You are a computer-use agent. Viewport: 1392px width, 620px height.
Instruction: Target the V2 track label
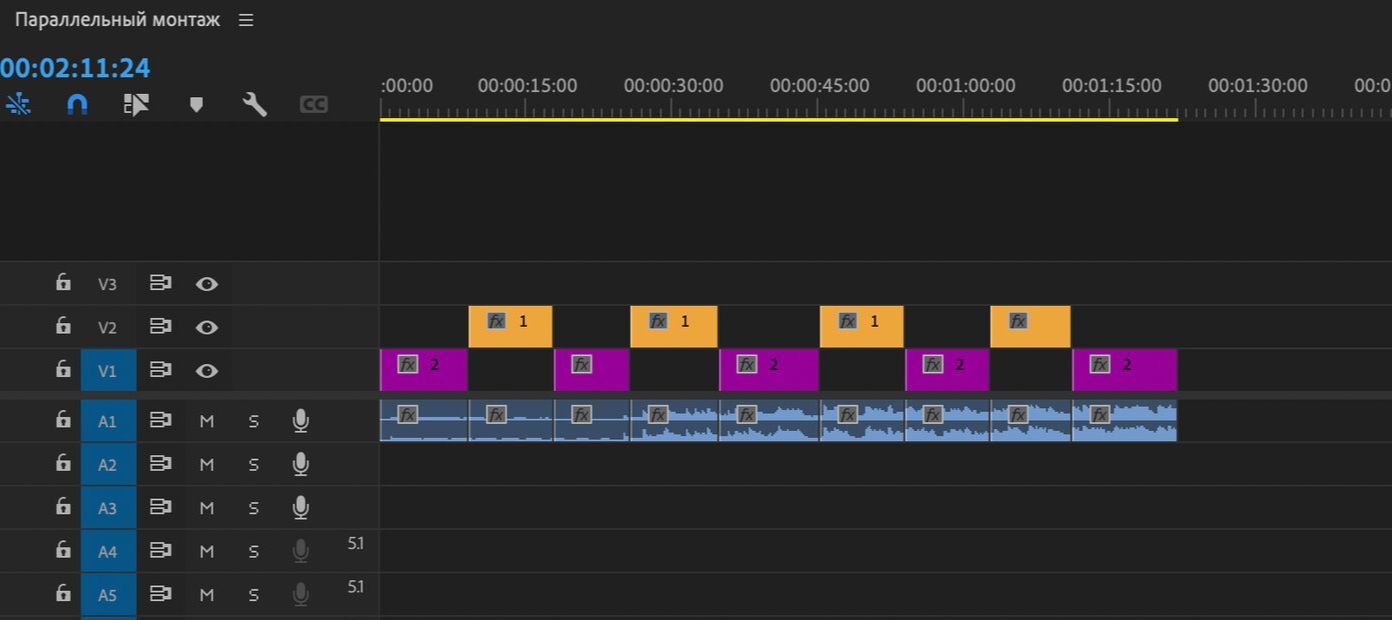click(x=107, y=327)
